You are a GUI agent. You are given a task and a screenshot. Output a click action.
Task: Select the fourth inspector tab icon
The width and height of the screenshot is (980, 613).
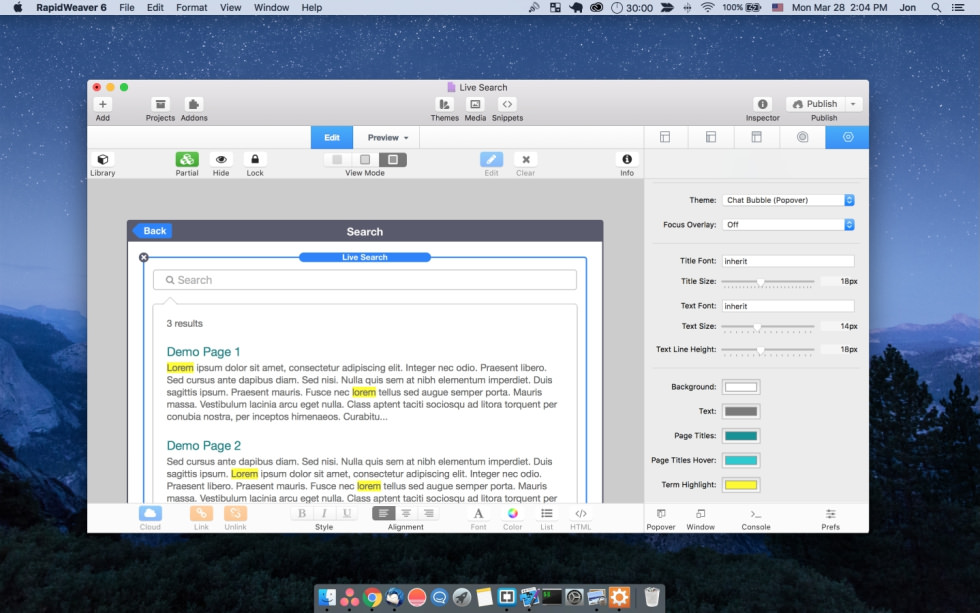click(802, 137)
